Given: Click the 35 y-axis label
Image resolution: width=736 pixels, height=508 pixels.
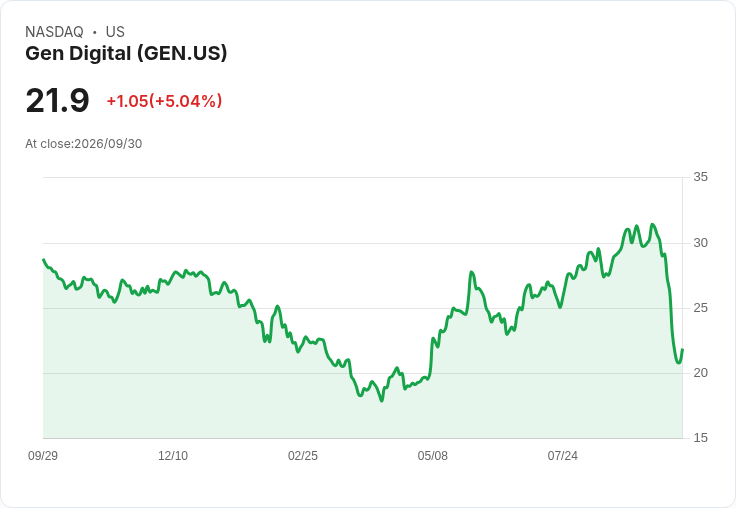Looking at the screenshot, I should click(x=700, y=177).
